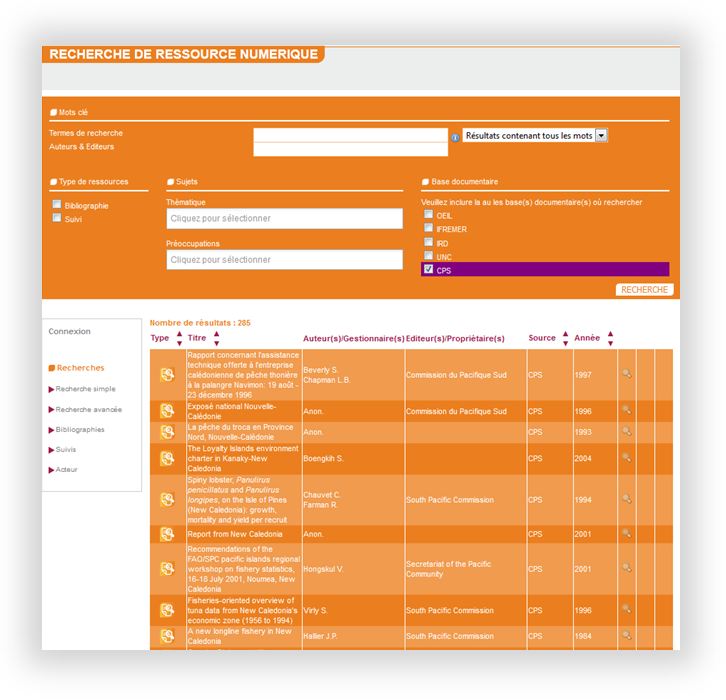This screenshot has width=726, height=700.
Task: Click resource icon for Spiny lobster row
Action: tap(168, 498)
